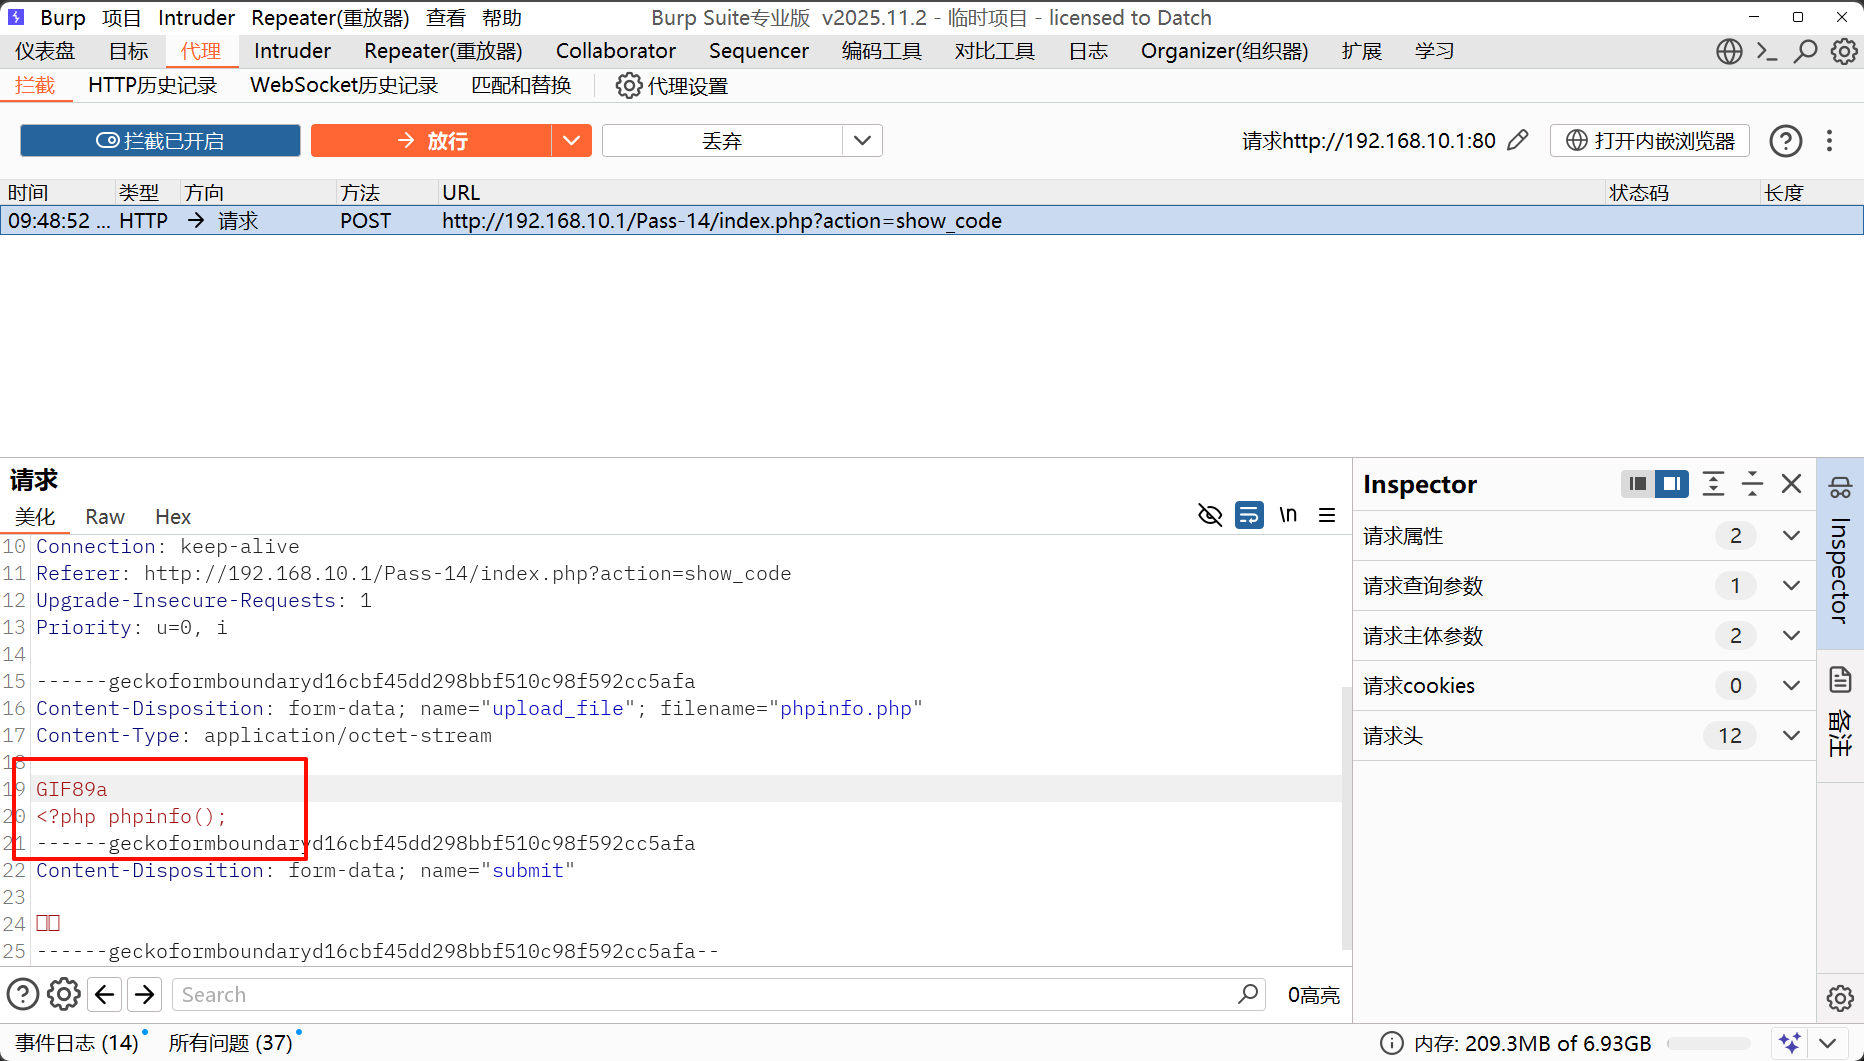Image resolution: width=1864 pixels, height=1061 pixels.
Task: Toggle intercept on/off (拦截已开启)
Action: (160, 141)
